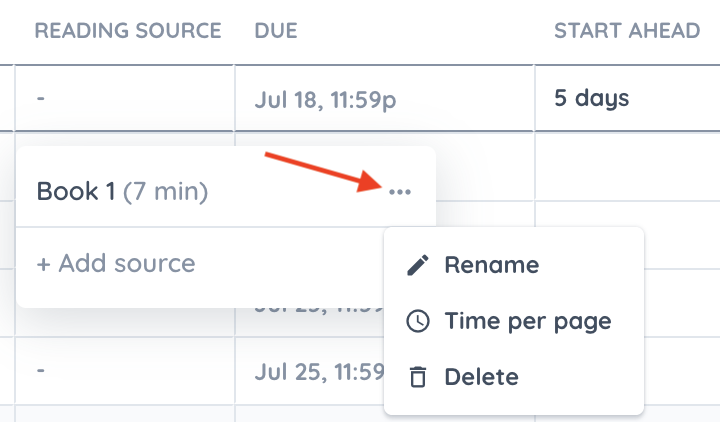Click the Reading Source column header
Screen dimensions: 720x422
coord(128,31)
